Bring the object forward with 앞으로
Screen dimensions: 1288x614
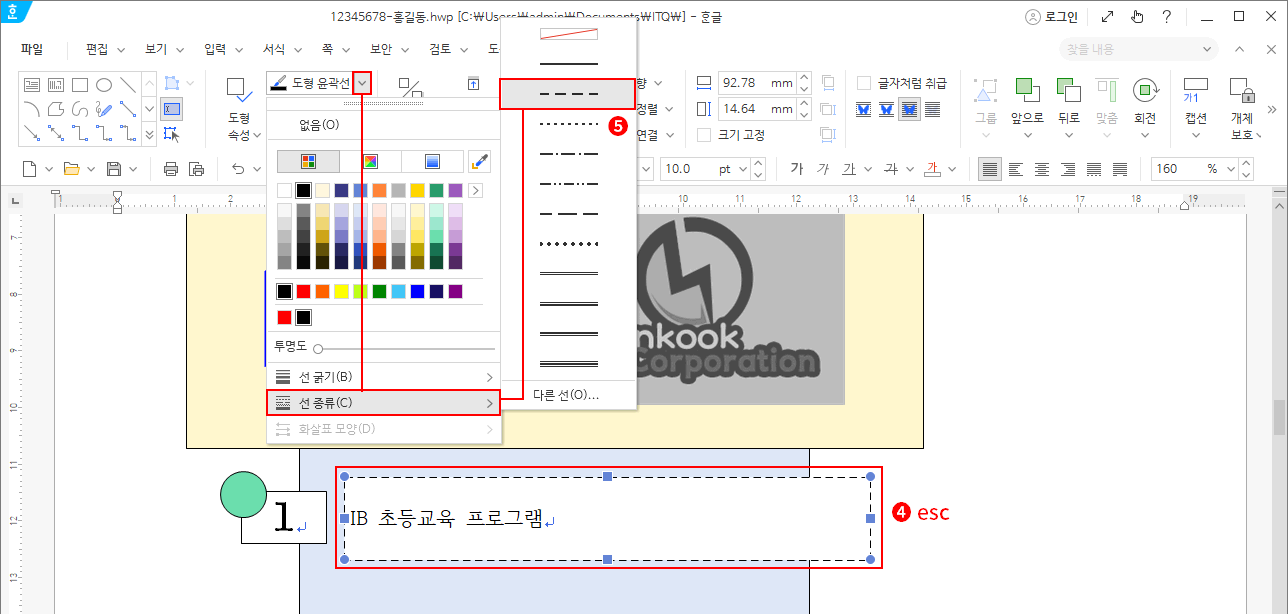click(1026, 100)
